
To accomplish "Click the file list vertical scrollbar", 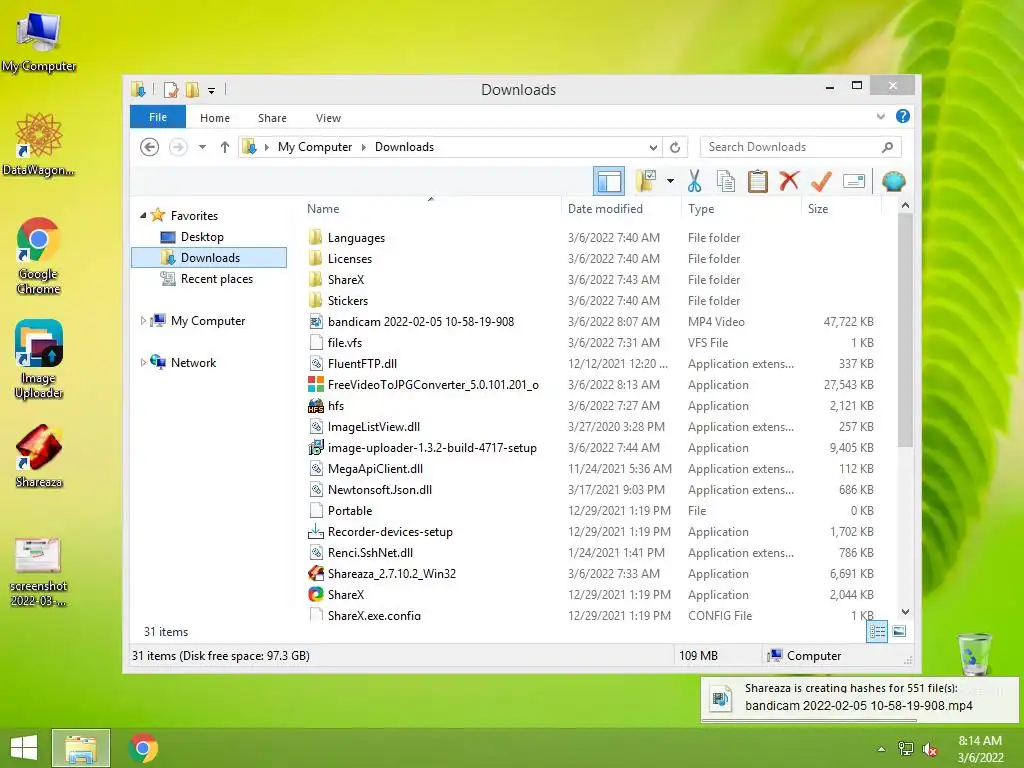I will pyautogui.click(x=904, y=330).
